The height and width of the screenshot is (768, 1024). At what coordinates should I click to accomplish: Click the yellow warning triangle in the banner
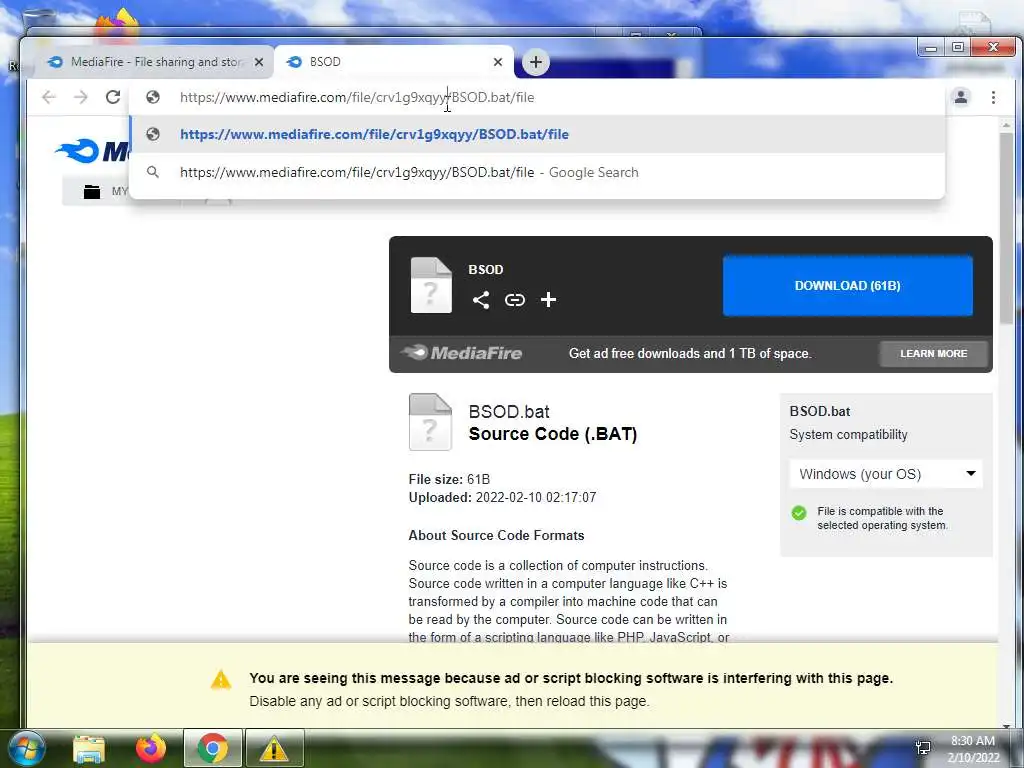click(221, 680)
